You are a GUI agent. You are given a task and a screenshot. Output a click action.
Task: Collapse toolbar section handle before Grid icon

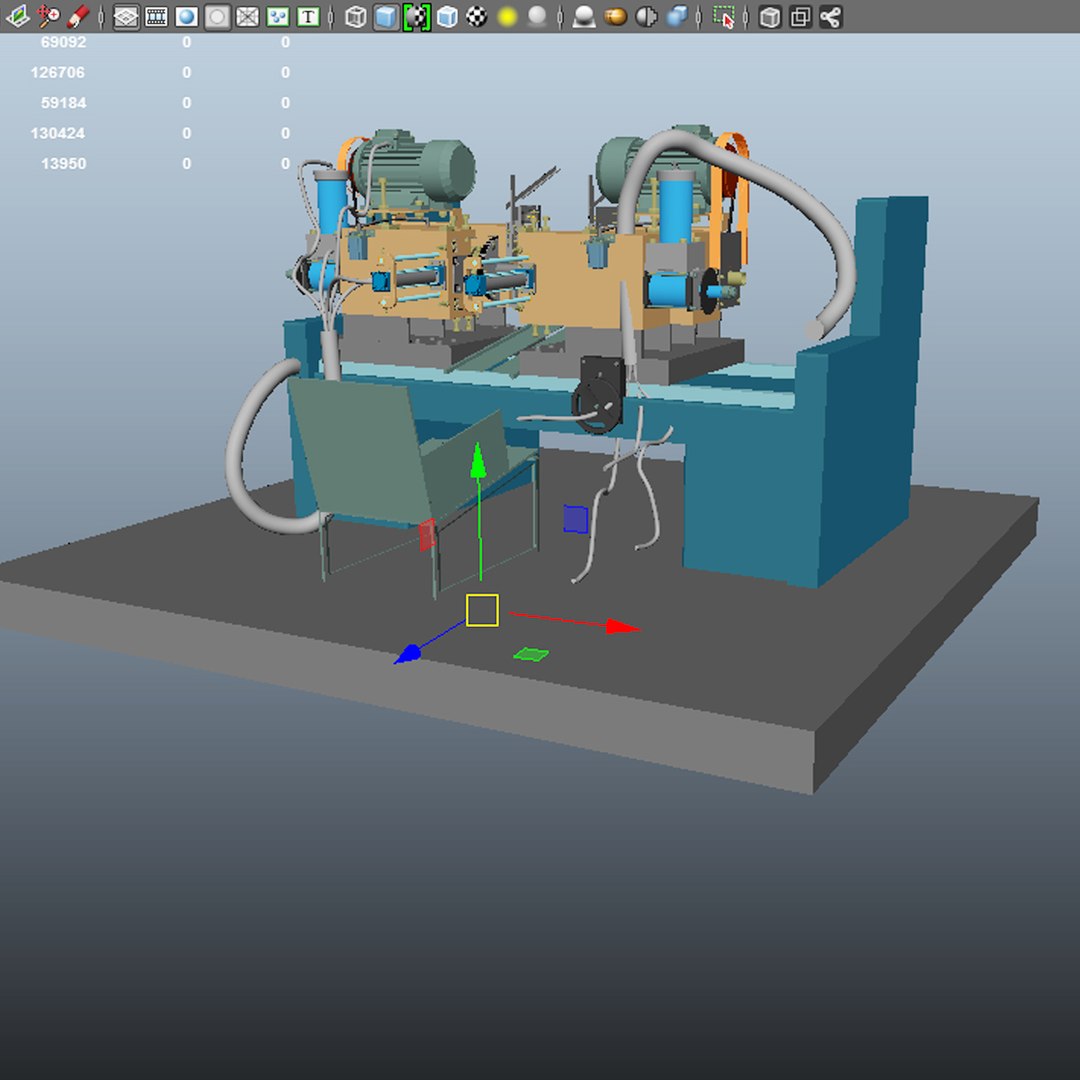tap(101, 17)
